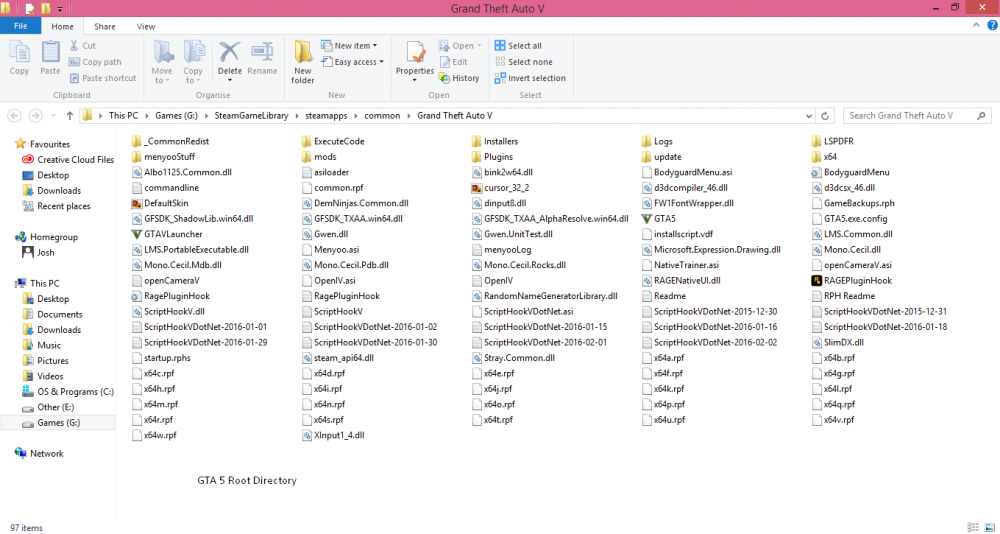Click the Back navigation arrow
1000x534 pixels.
click(15, 115)
